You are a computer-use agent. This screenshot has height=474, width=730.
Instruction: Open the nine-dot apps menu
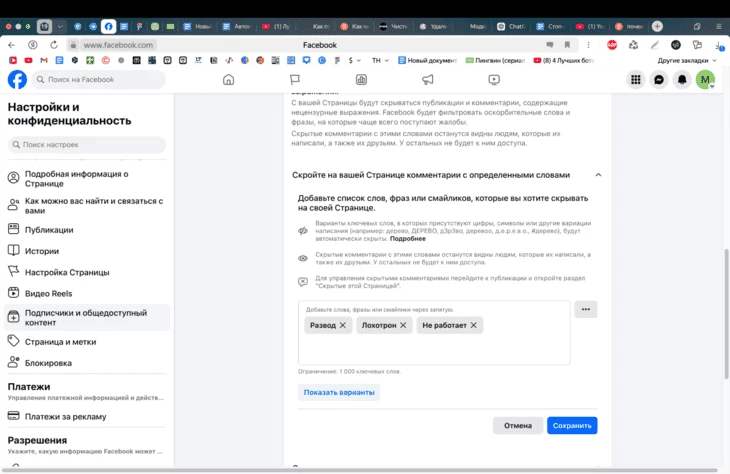pos(635,80)
